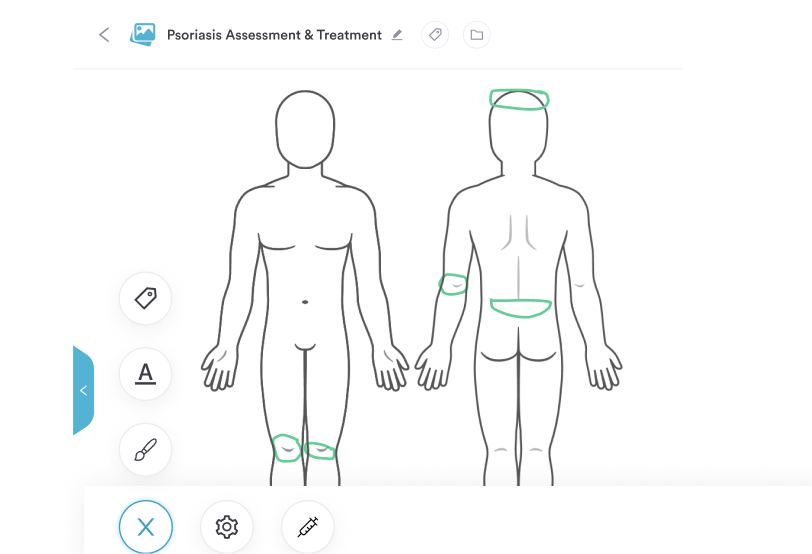The image size is (812, 554).
Task: Collapse the blue side panel tab
Action: point(83,390)
